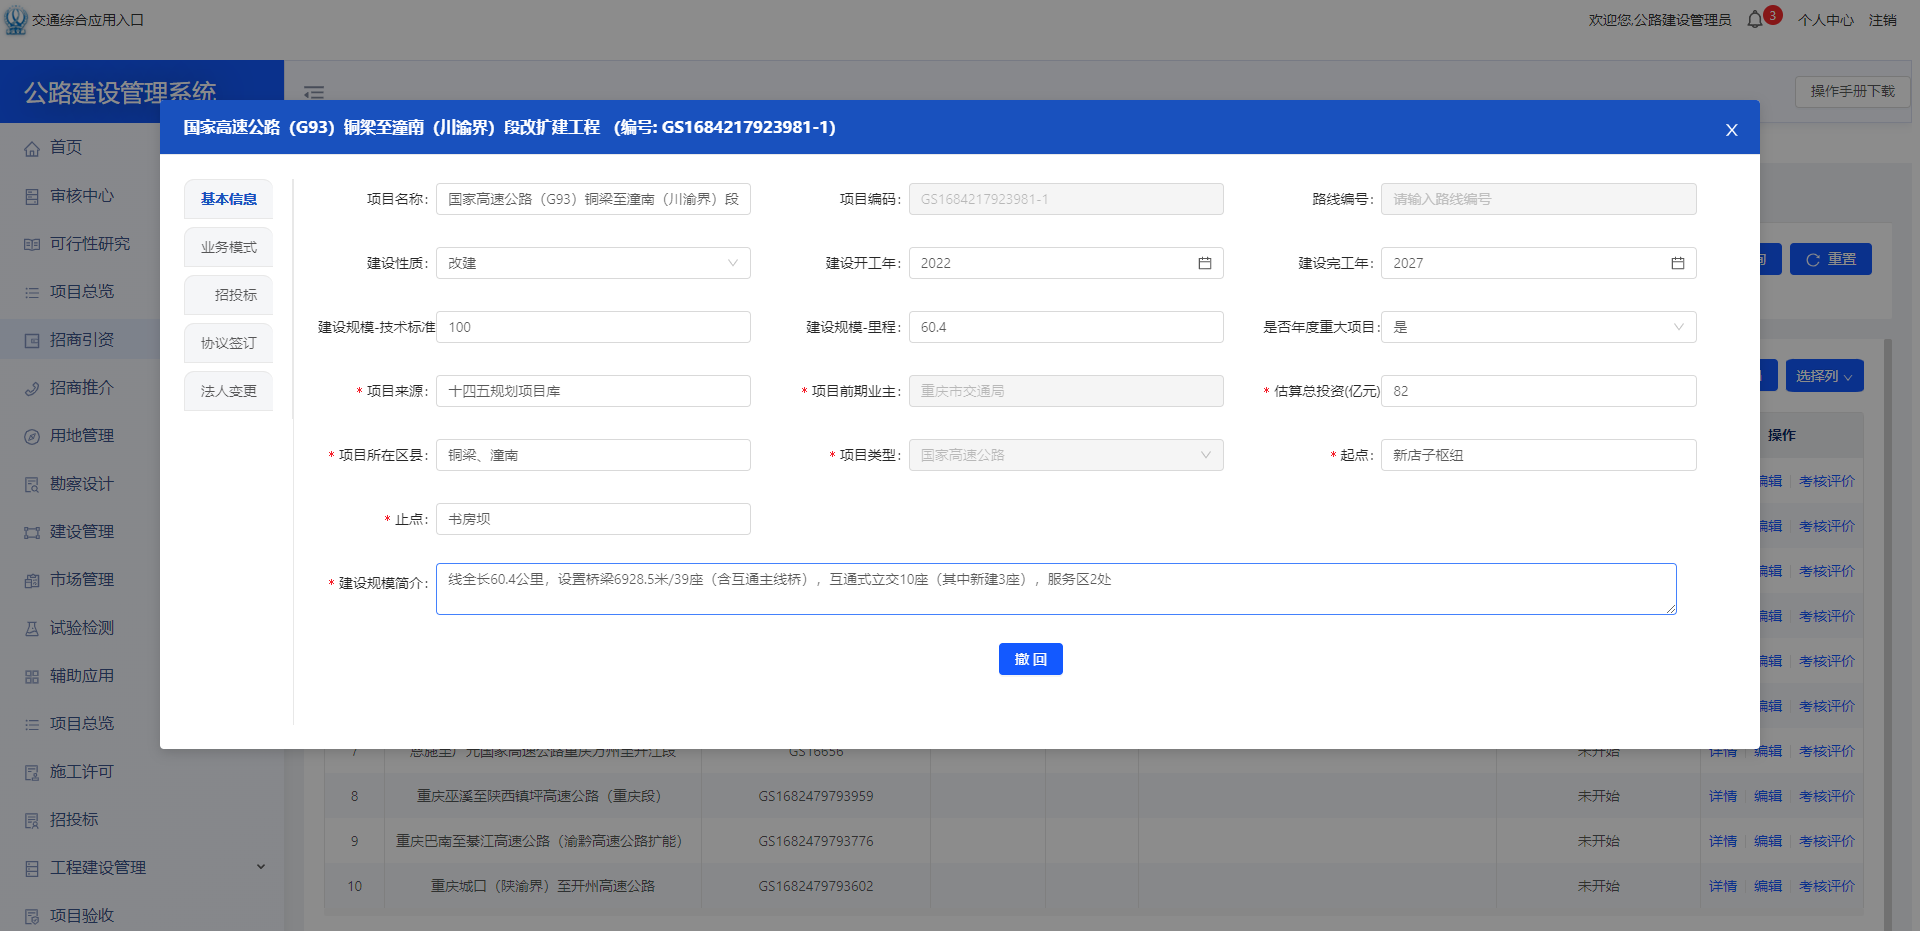Click the 工程建设管理 sidebar icon
Image resolution: width=1920 pixels, height=931 pixels.
coord(32,868)
